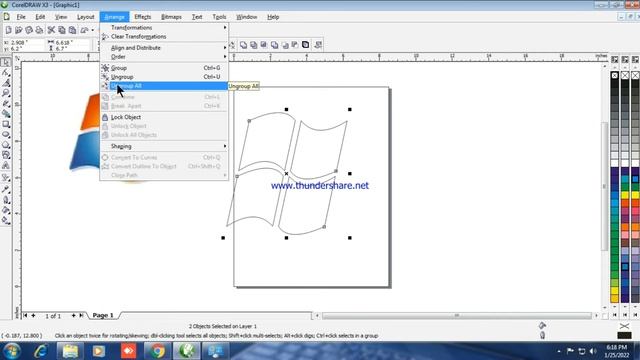Choose Clear Transformations from the Arrange menu
The height and width of the screenshot is (360, 640).
pos(164,37)
